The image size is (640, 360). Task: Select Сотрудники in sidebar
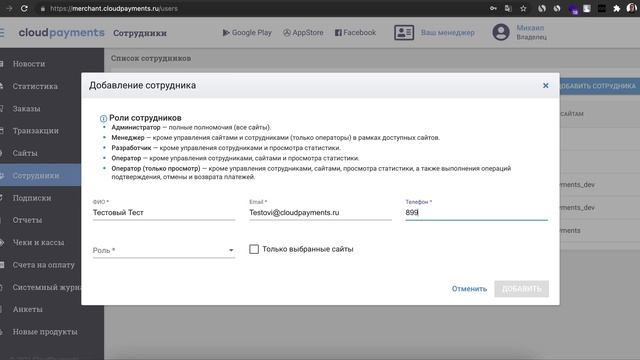coord(41,176)
